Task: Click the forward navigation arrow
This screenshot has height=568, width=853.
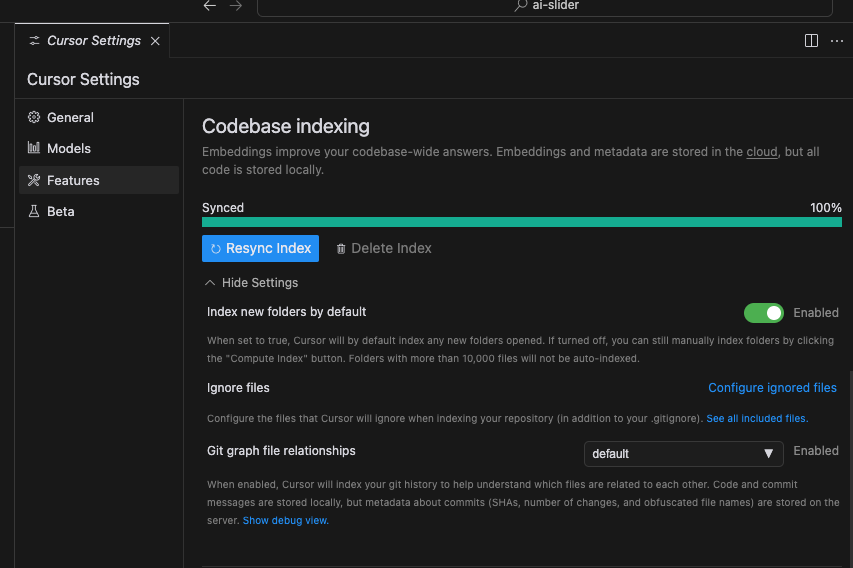Action: (x=235, y=6)
